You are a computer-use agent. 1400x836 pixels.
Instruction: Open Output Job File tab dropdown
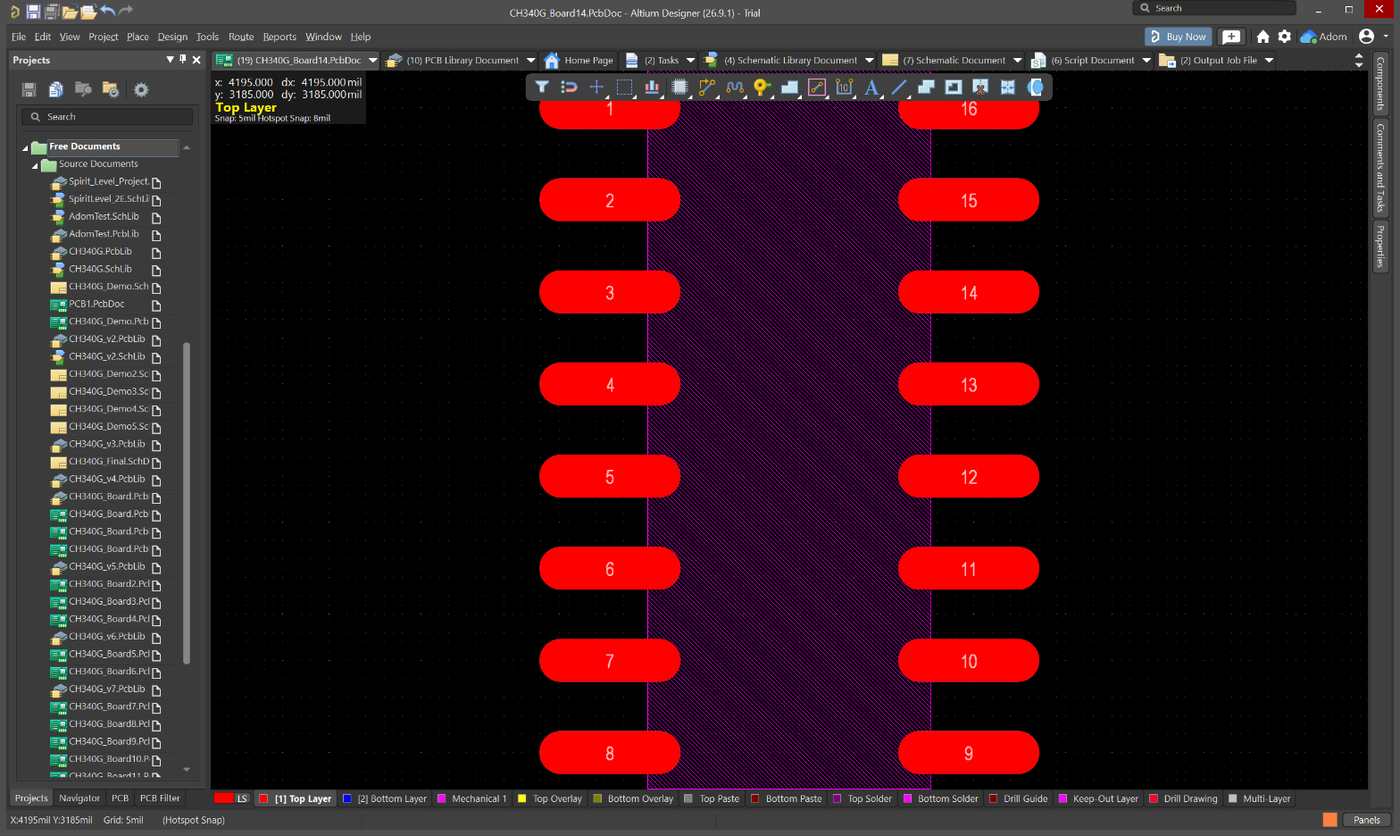click(x=1269, y=61)
